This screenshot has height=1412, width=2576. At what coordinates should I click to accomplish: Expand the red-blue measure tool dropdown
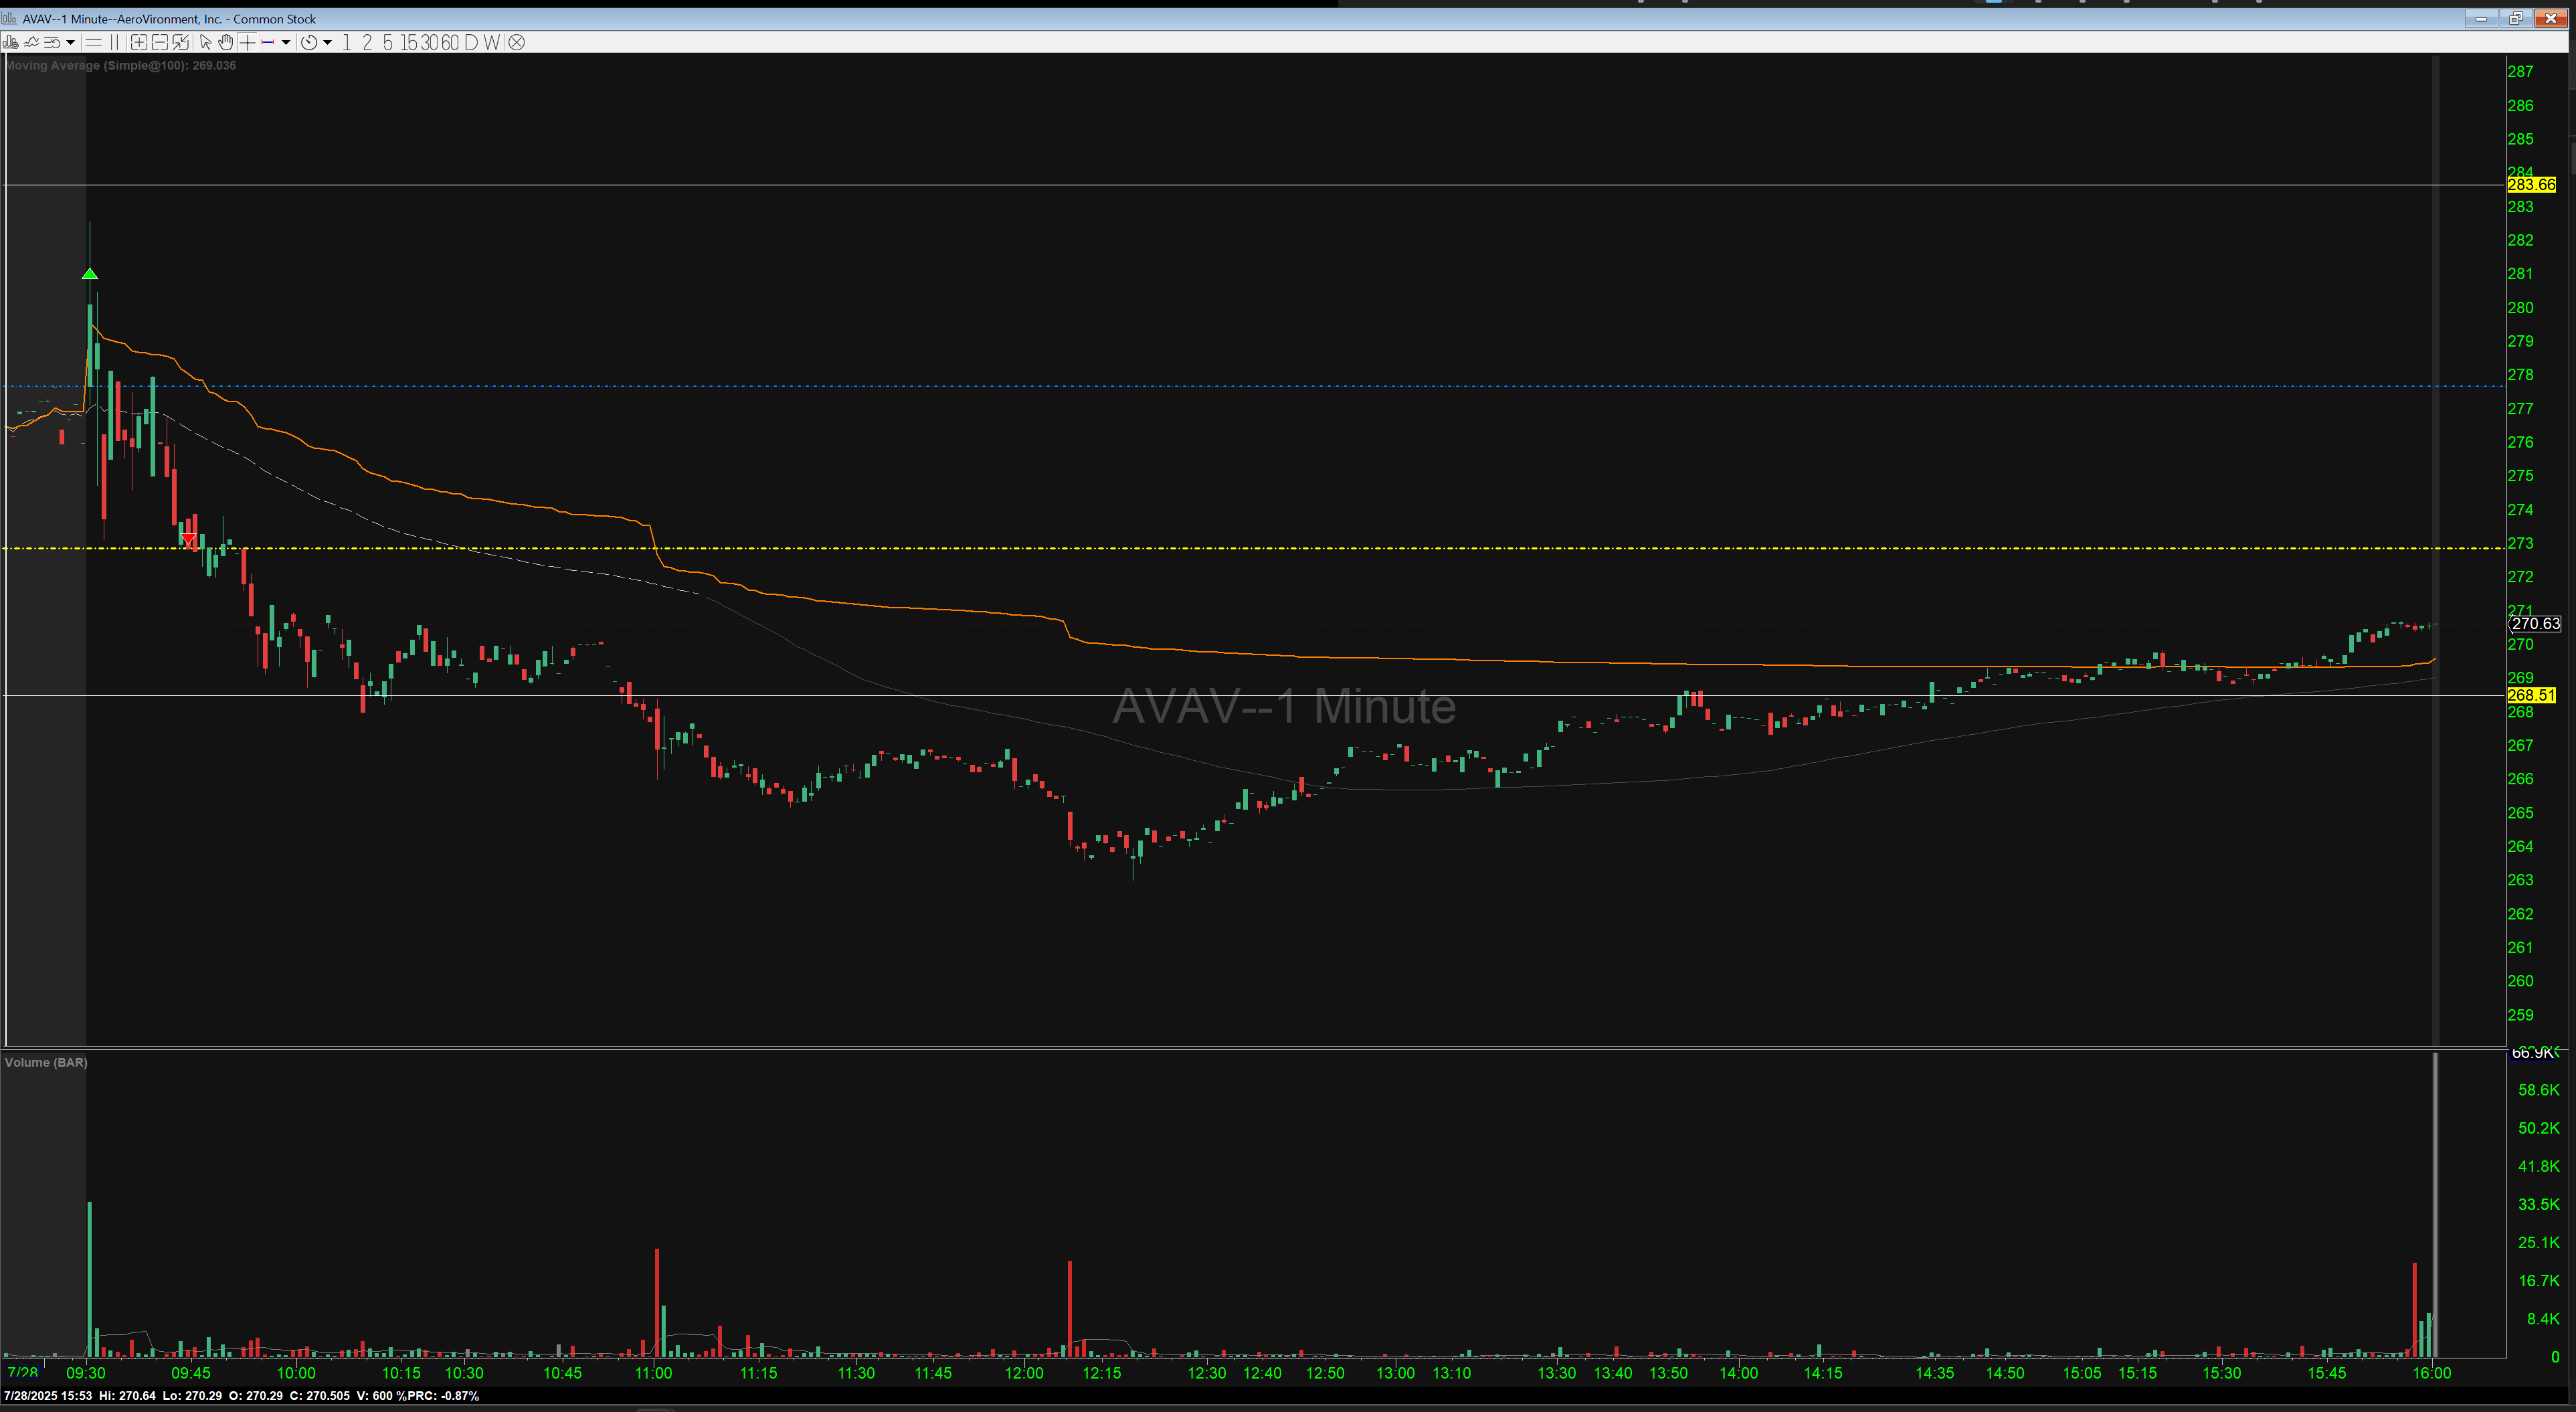[286, 43]
